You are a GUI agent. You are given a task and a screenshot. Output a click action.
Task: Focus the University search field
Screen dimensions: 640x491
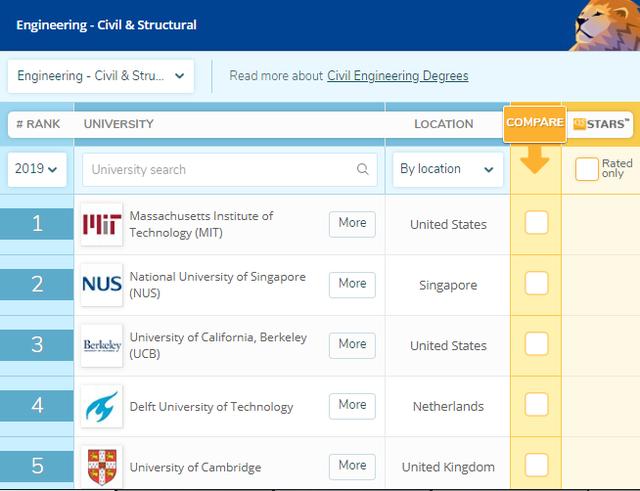[x=222, y=169]
